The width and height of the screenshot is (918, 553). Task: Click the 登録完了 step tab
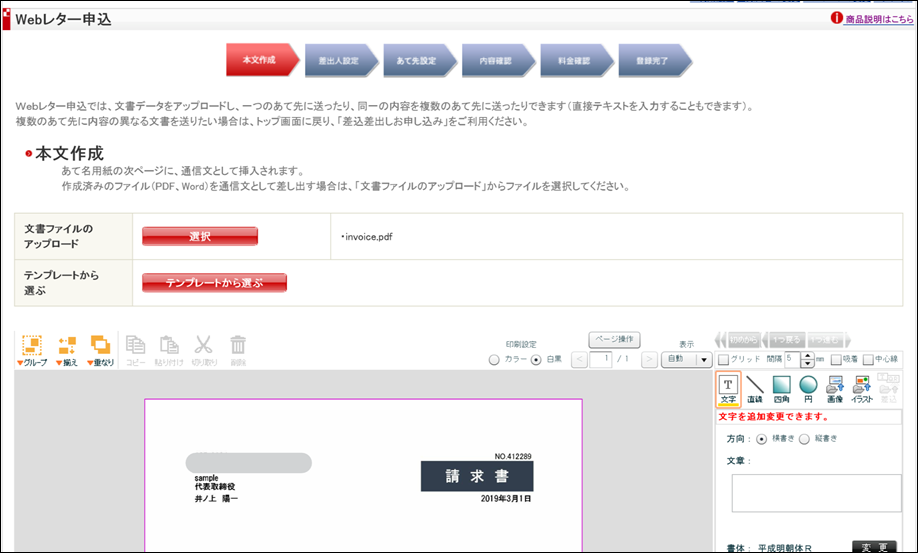pyautogui.click(x=655, y=60)
